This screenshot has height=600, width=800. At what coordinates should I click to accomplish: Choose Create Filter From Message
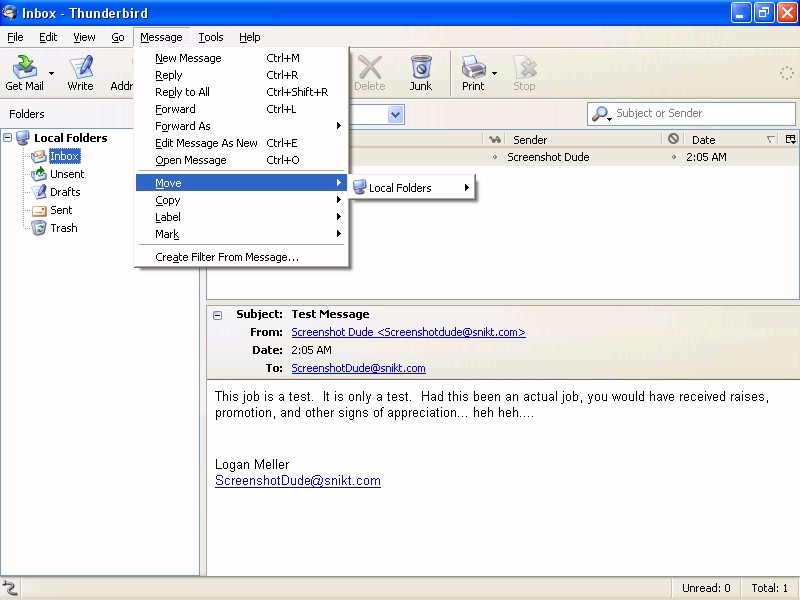pos(242,257)
